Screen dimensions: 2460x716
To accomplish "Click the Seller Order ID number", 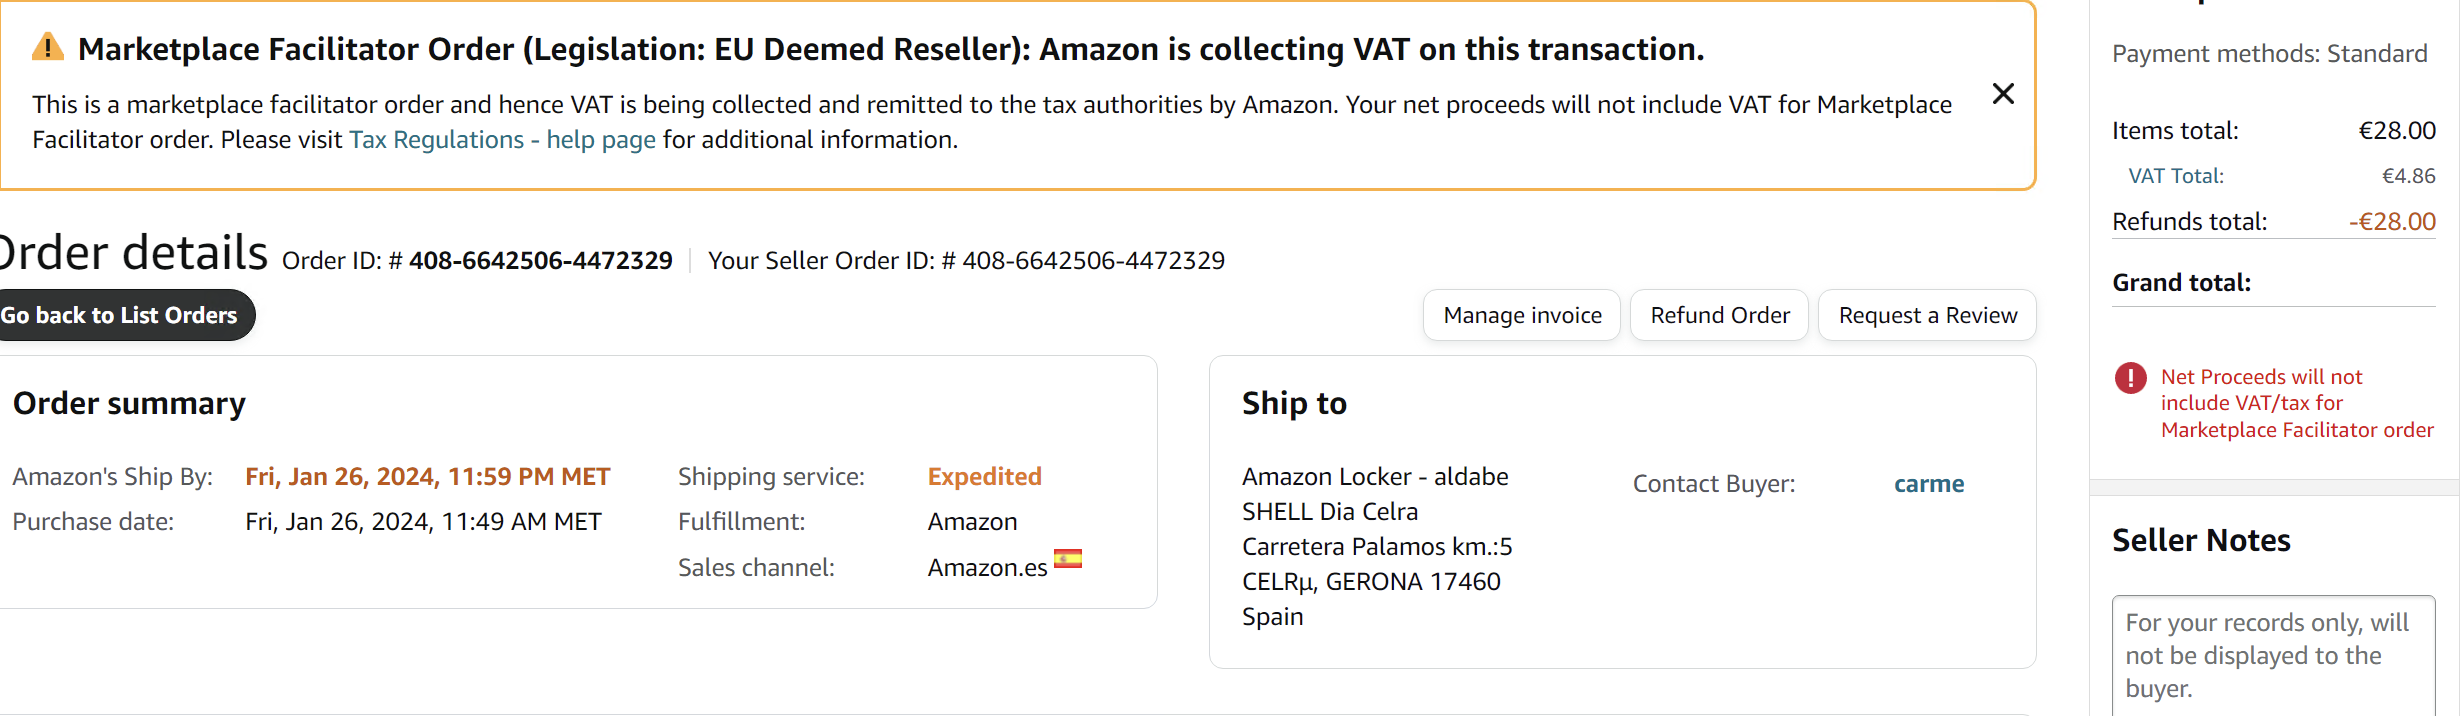I will click(x=1094, y=261).
